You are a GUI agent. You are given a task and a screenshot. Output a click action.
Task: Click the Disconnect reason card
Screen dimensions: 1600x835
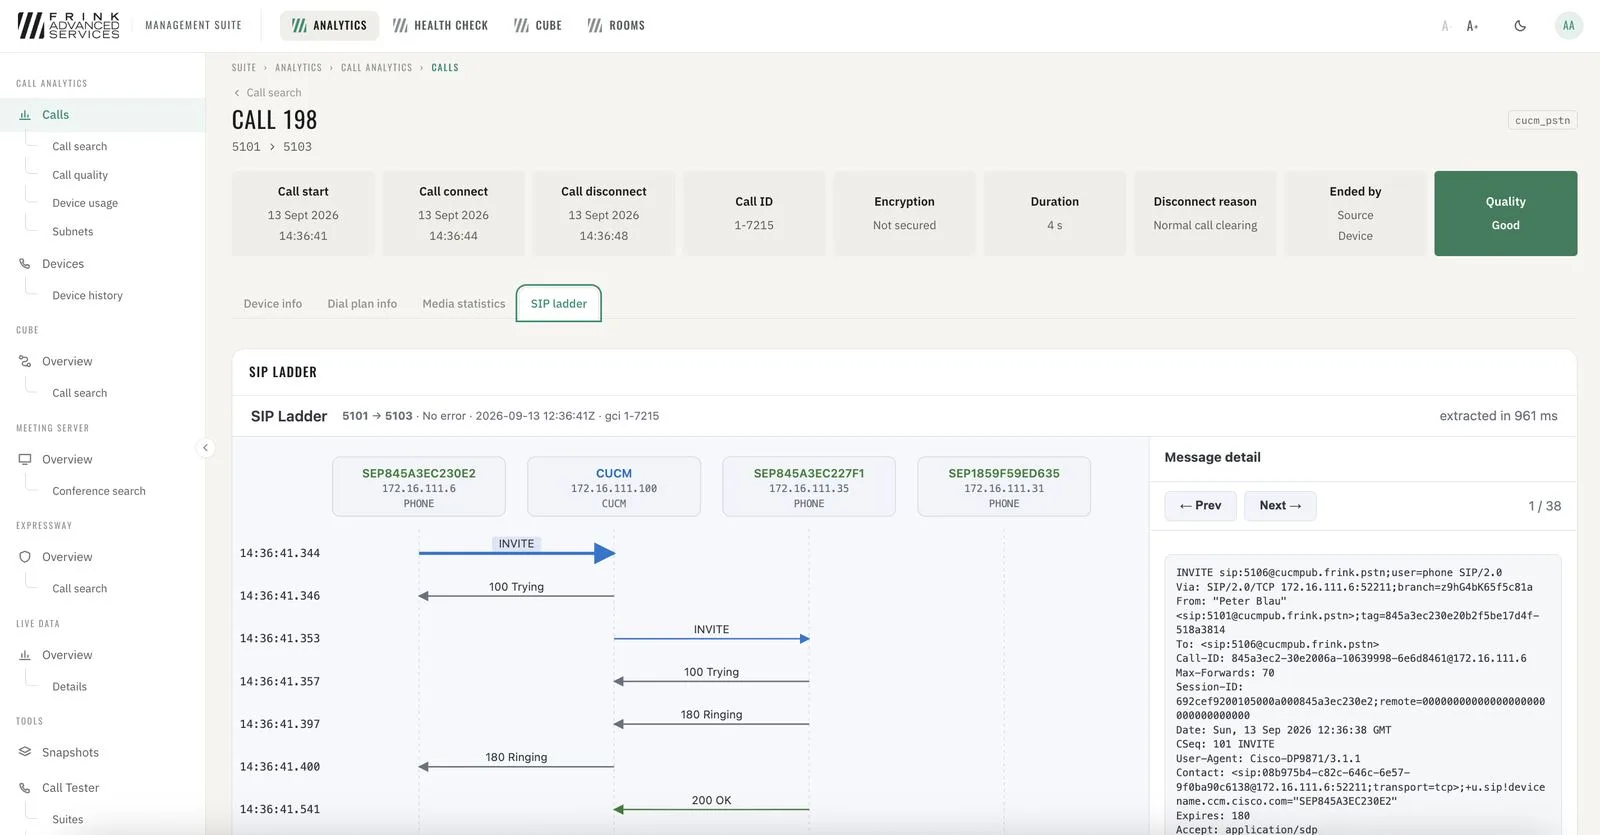click(x=1205, y=213)
